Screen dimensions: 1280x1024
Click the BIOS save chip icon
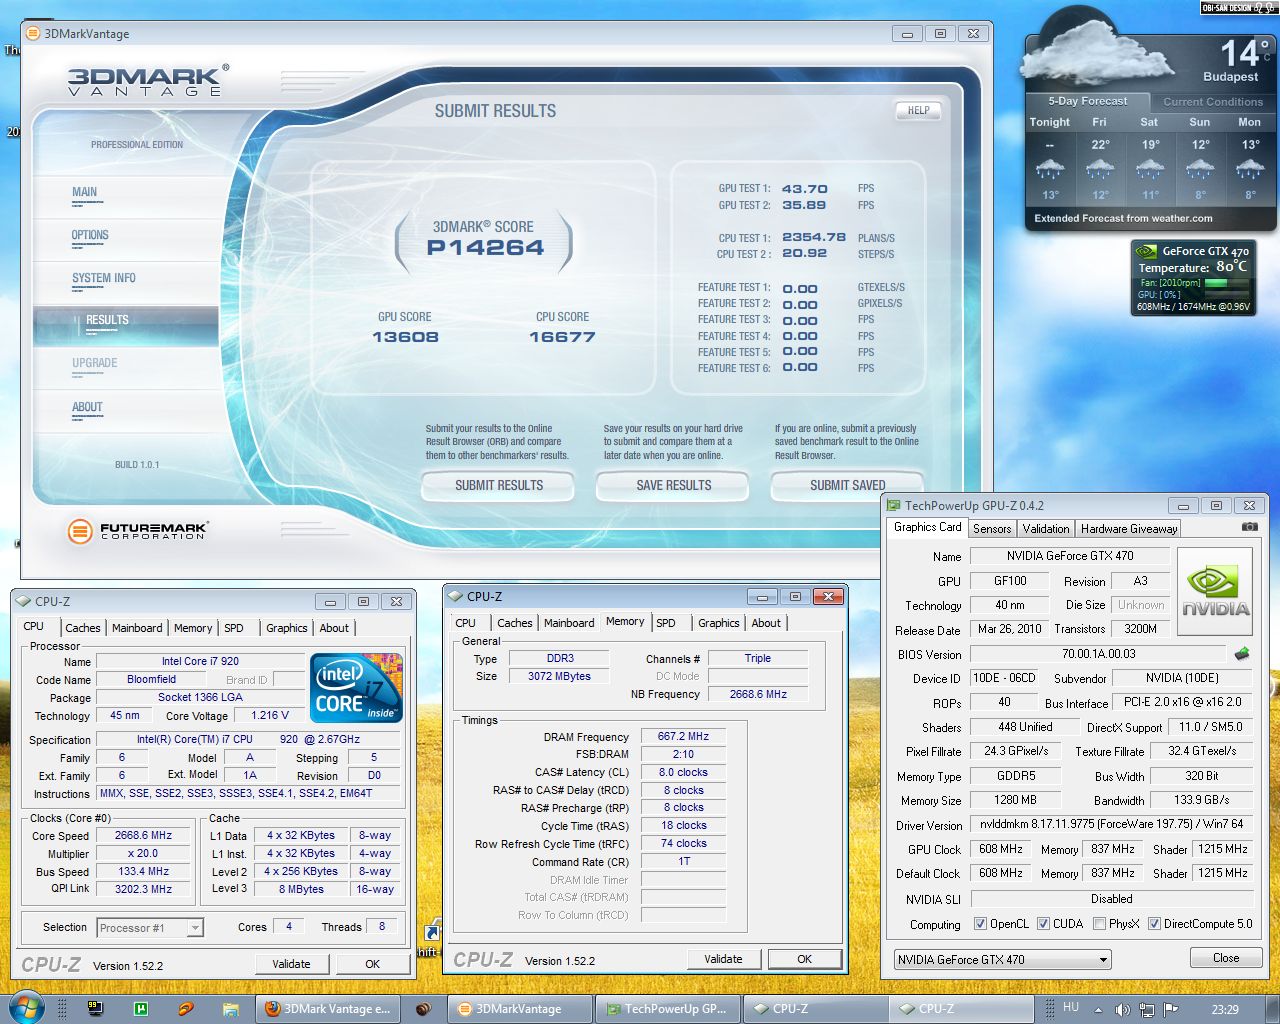pos(1242,654)
